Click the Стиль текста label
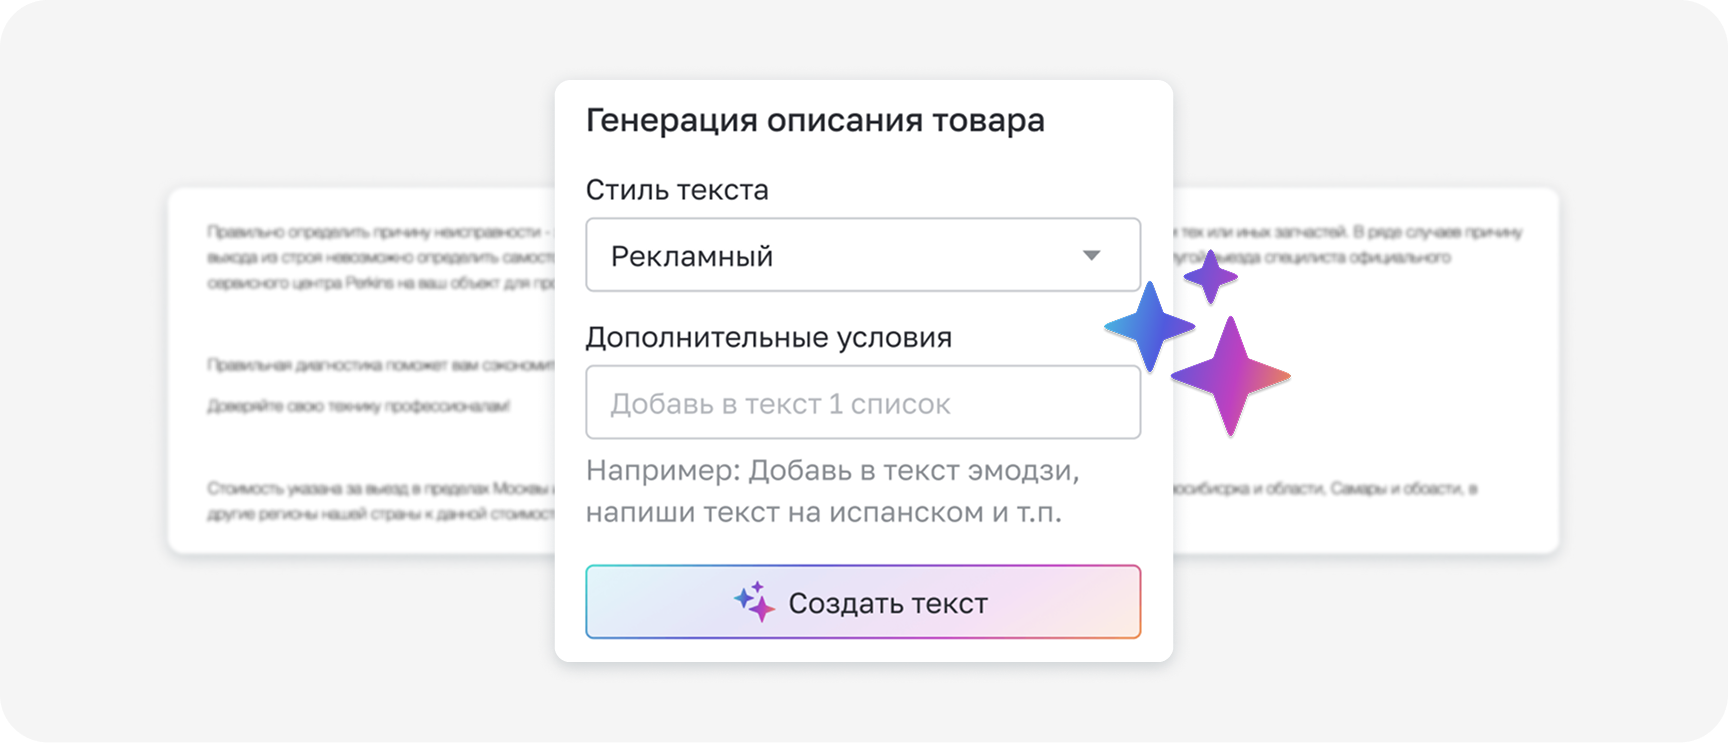Screen dimensions: 1728x743 (677, 190)
